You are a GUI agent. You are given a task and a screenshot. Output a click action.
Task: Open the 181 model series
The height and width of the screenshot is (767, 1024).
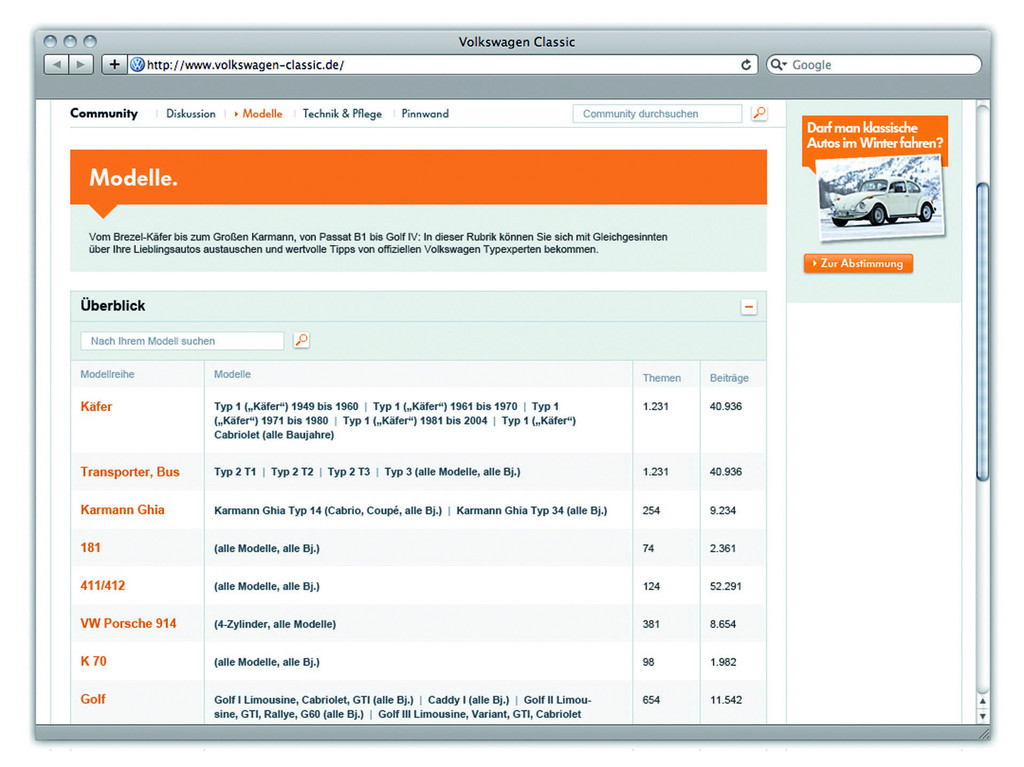pos(91,547)
